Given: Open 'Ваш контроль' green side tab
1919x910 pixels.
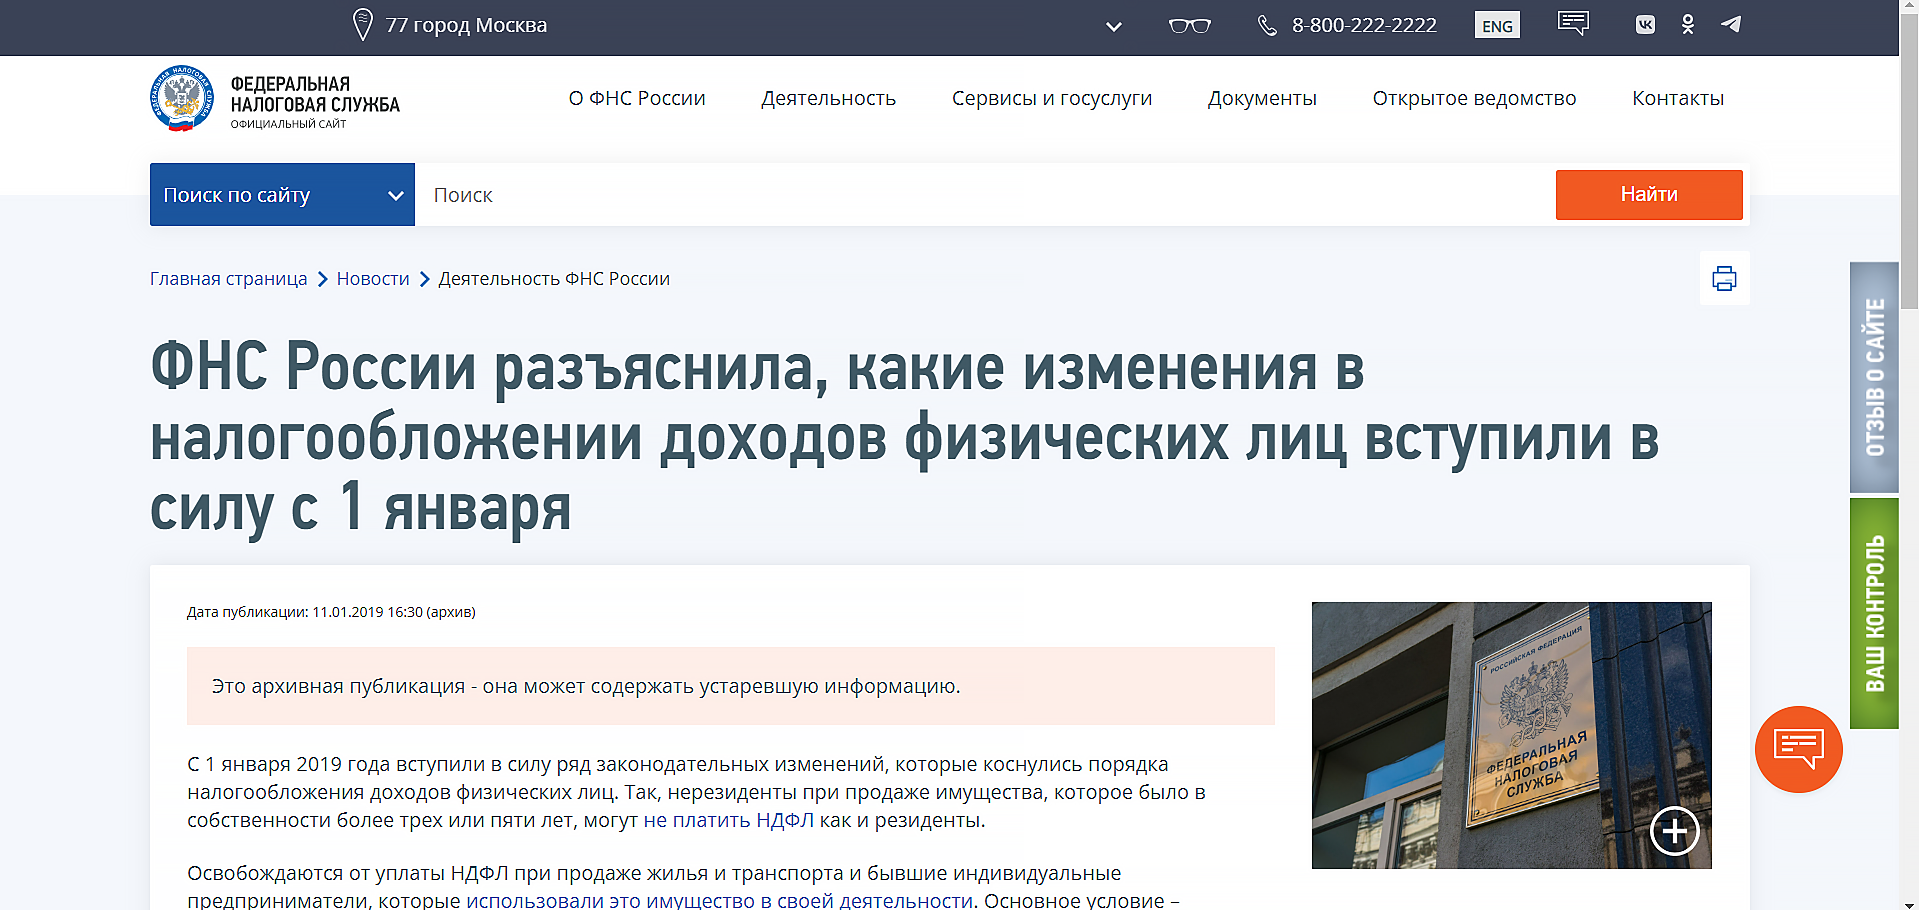Looking at the screenshot, I should 1874,613.
